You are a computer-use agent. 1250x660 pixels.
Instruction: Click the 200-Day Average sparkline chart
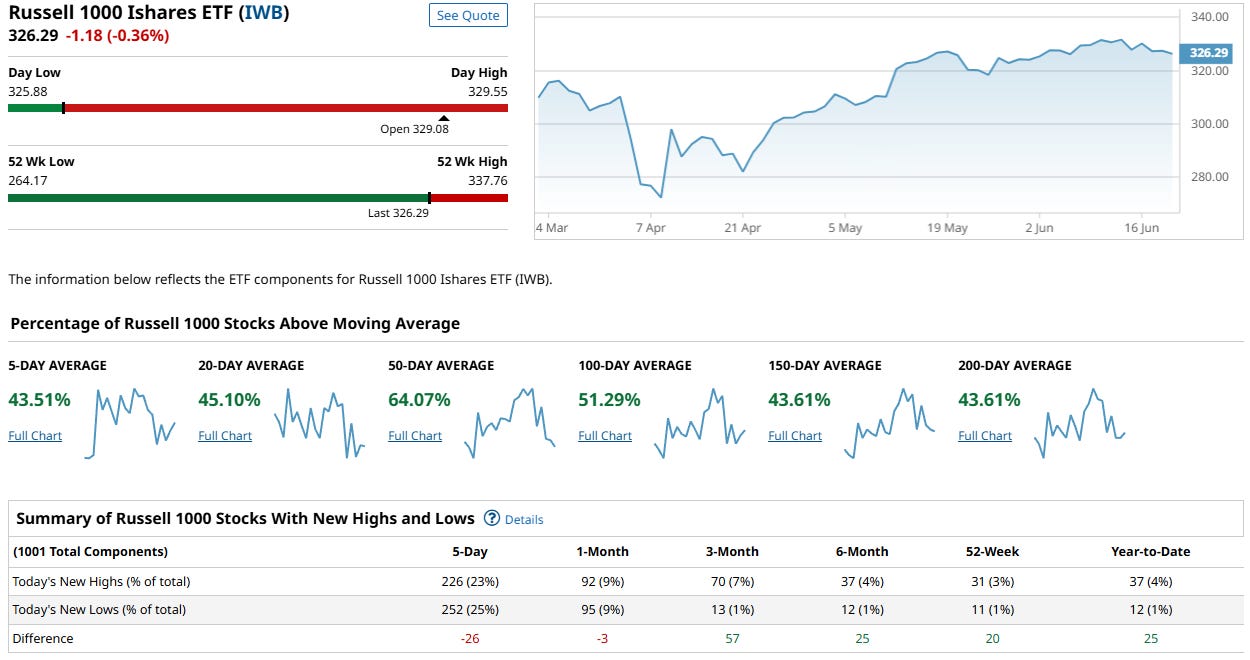point(1080,423)
